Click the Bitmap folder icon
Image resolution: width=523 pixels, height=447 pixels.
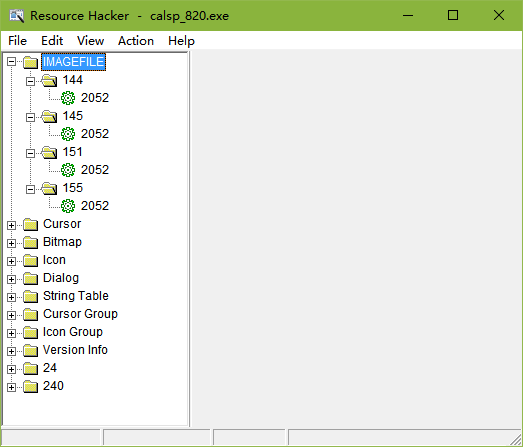click(x=30, y=243)
